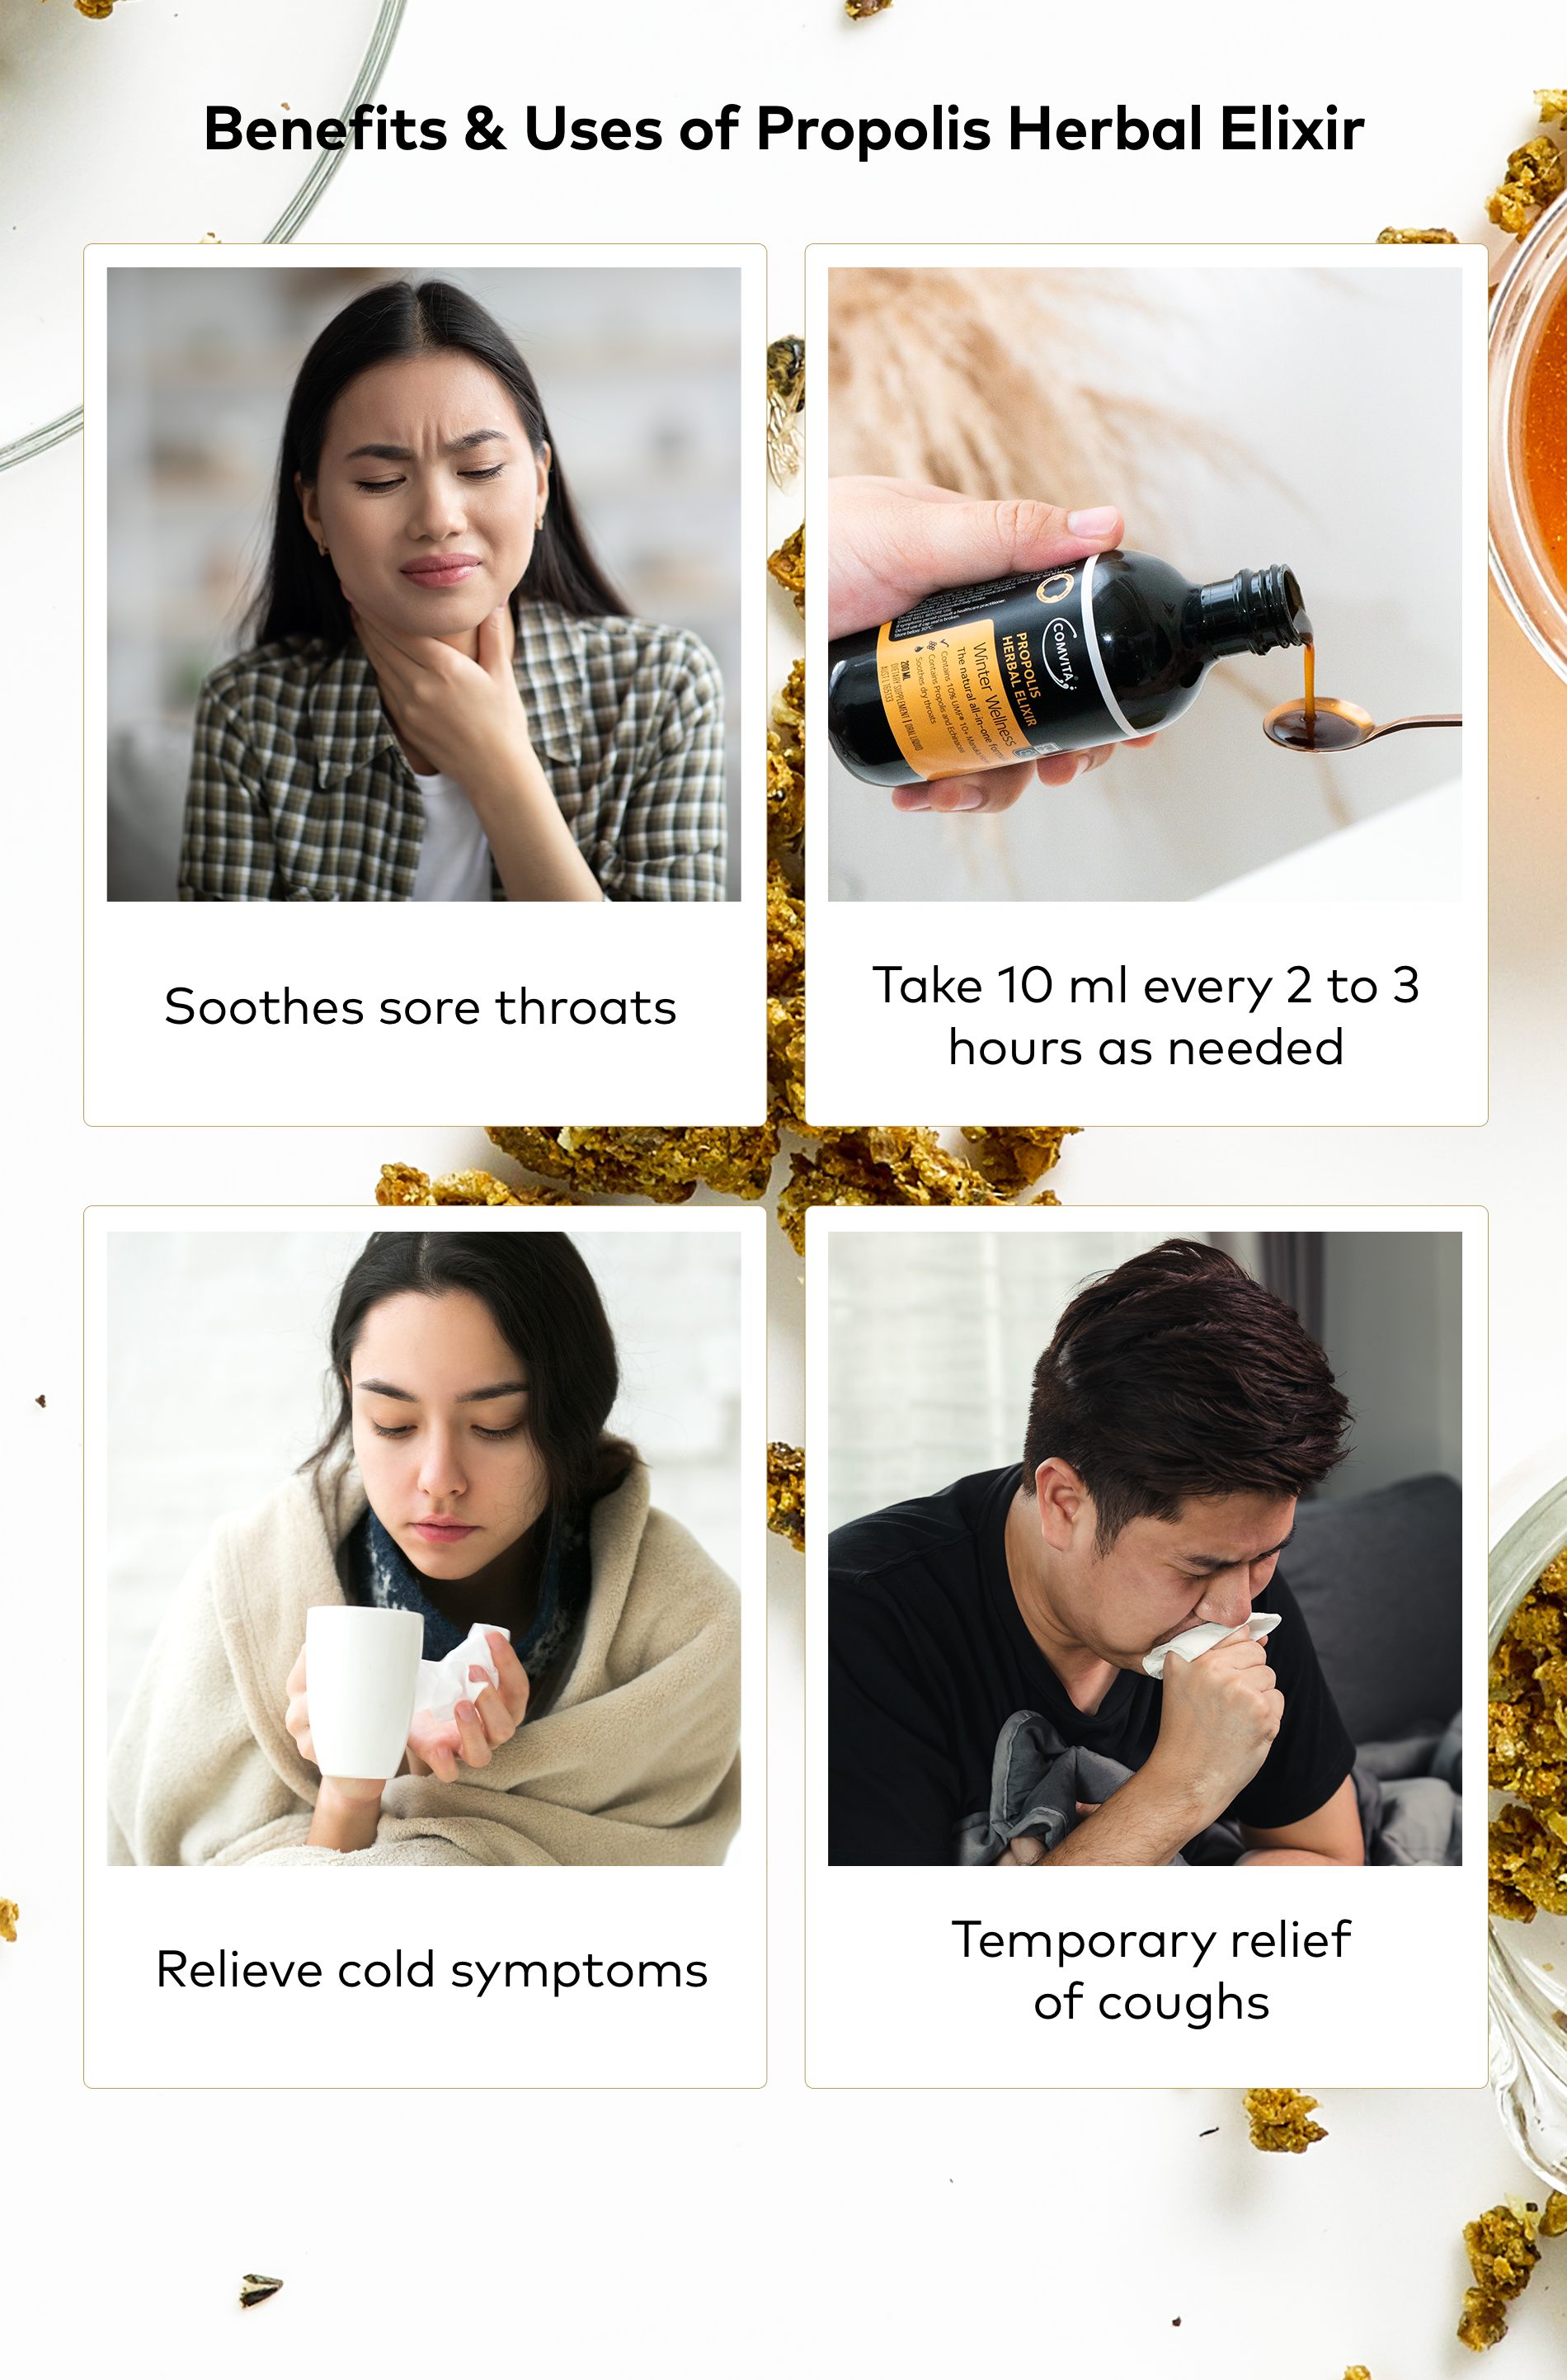
Task: Select the coughing man photo
Action: click(x=1145, y=1548)
